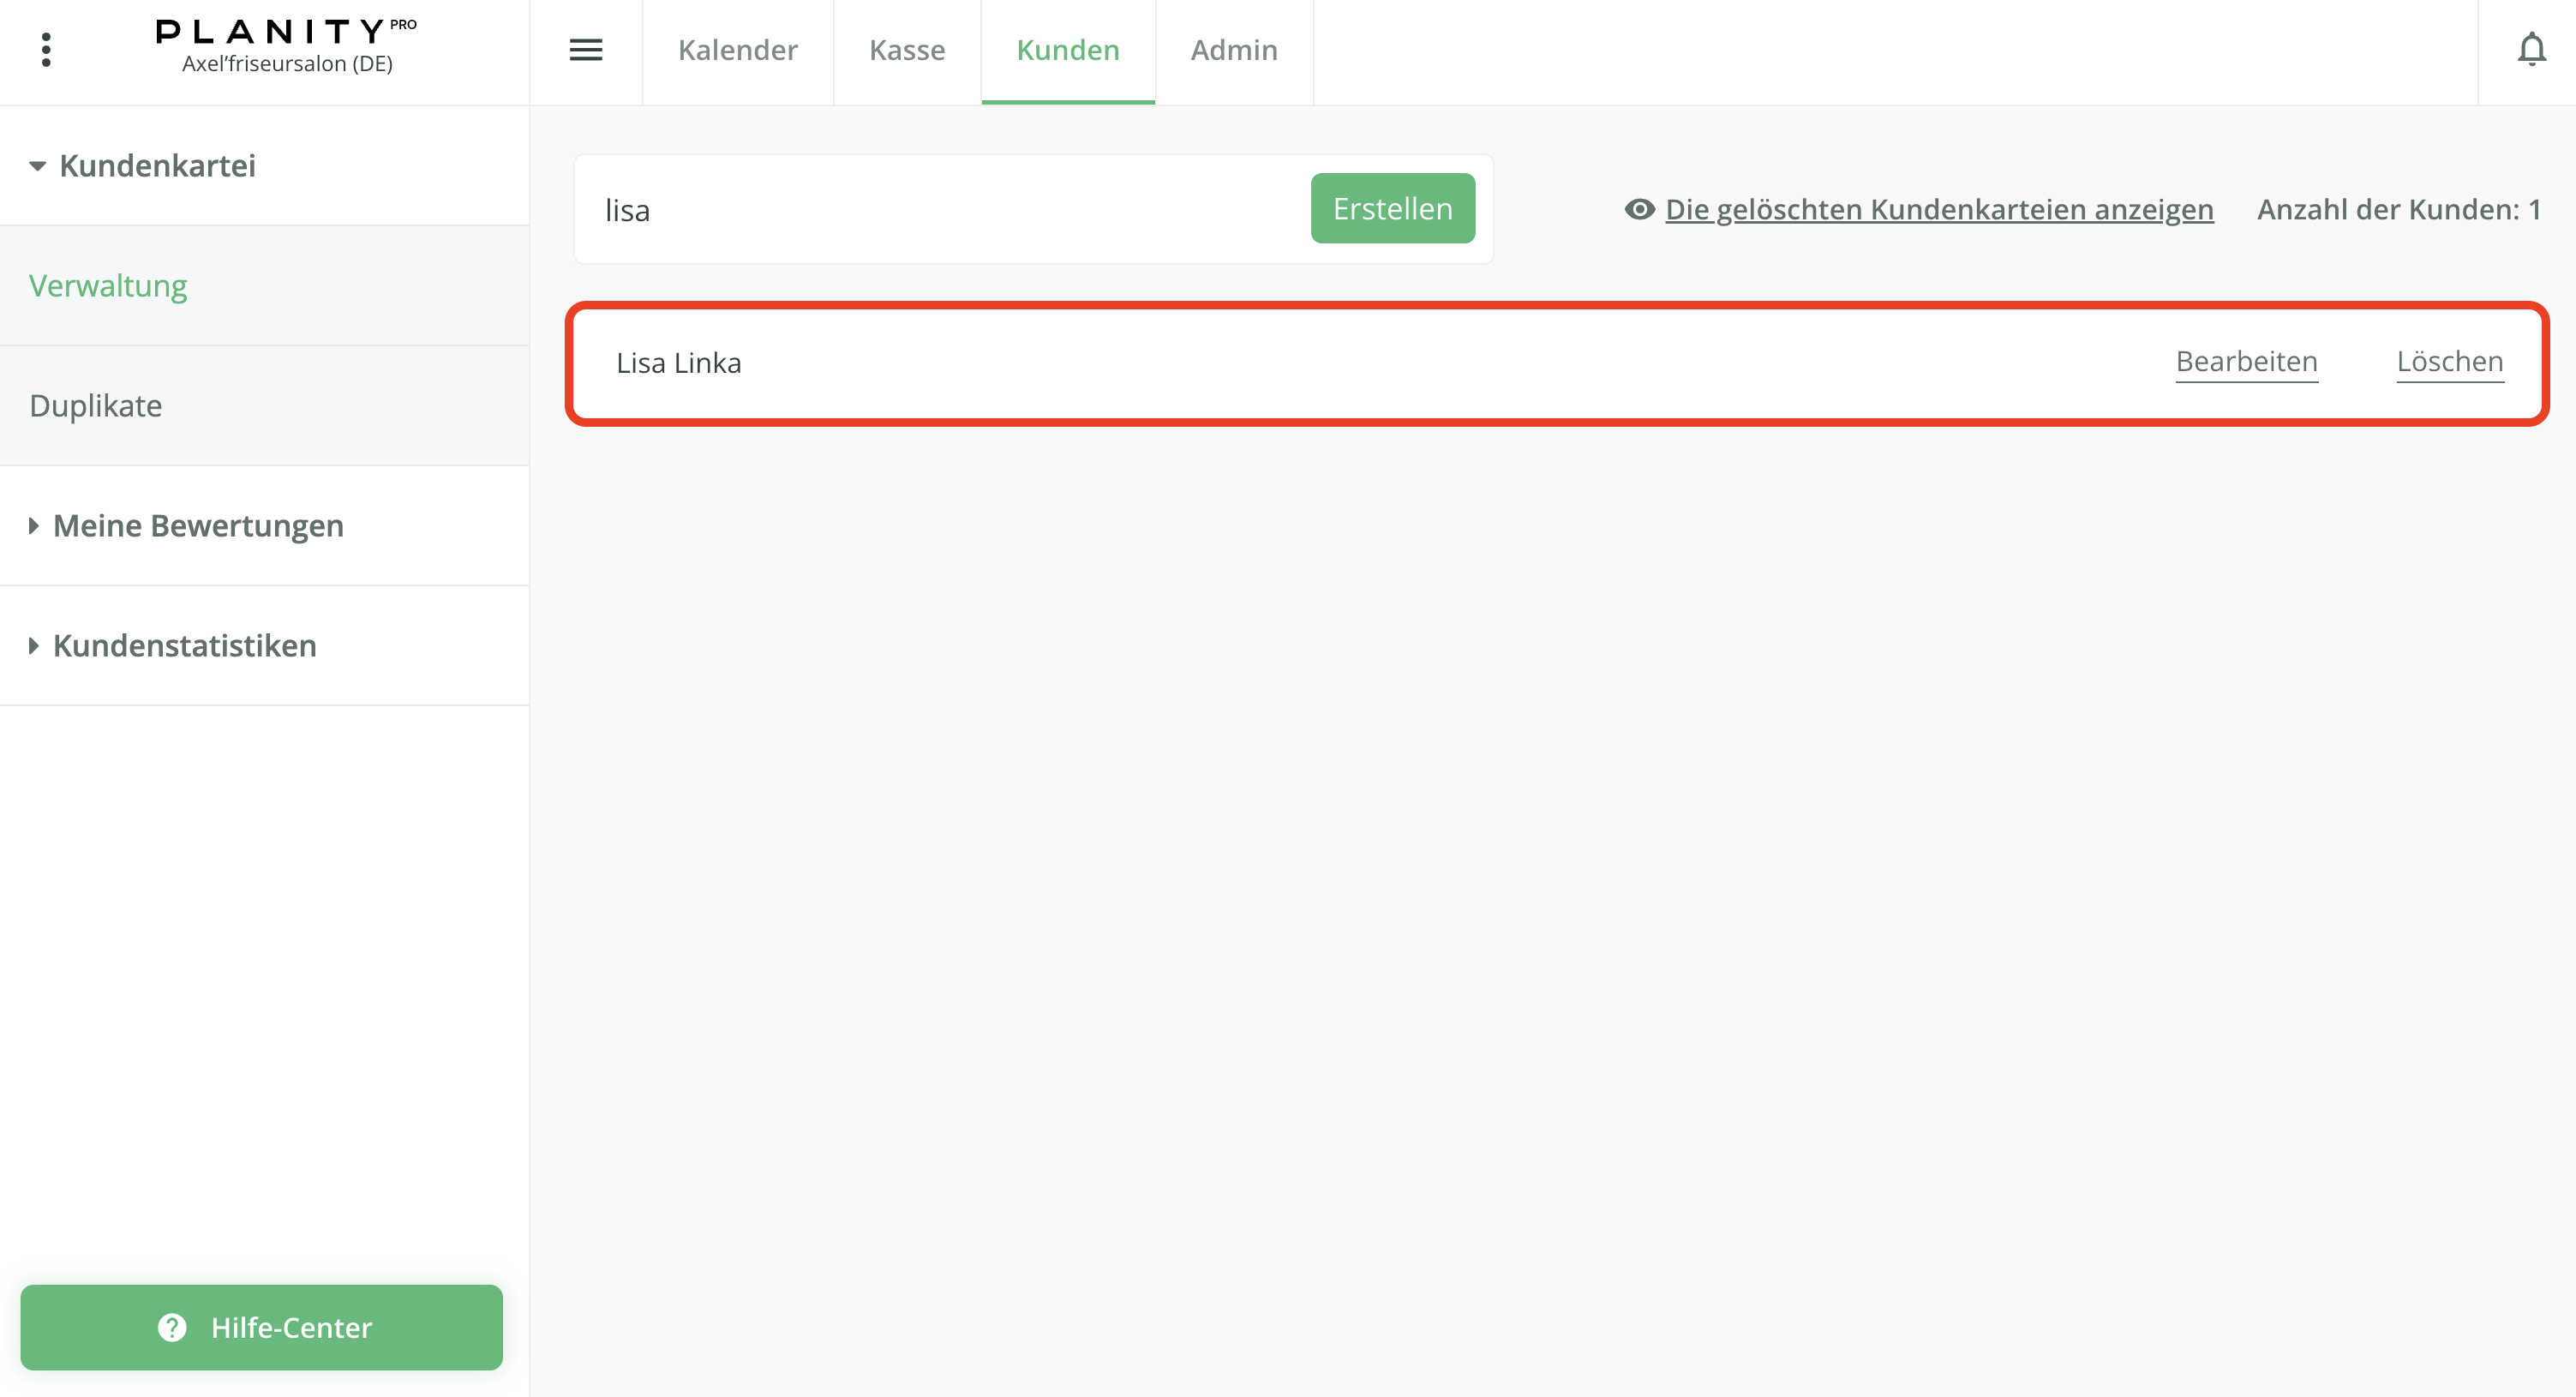Open the three-dot vertical menu
This screenshot has width=2576, height=1397.
[x=46, y=50]
